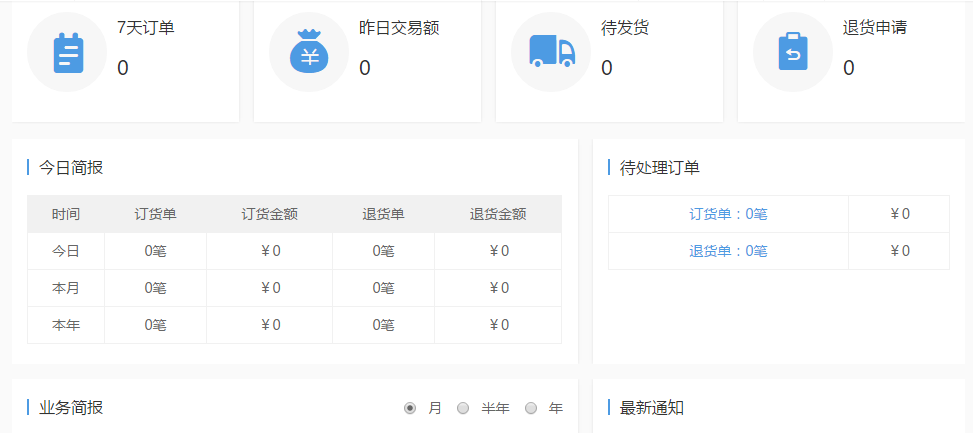The height and width of the screenshot is (433, 973).
Task: Click the 订货单 column header
Action: coord(156,215)
